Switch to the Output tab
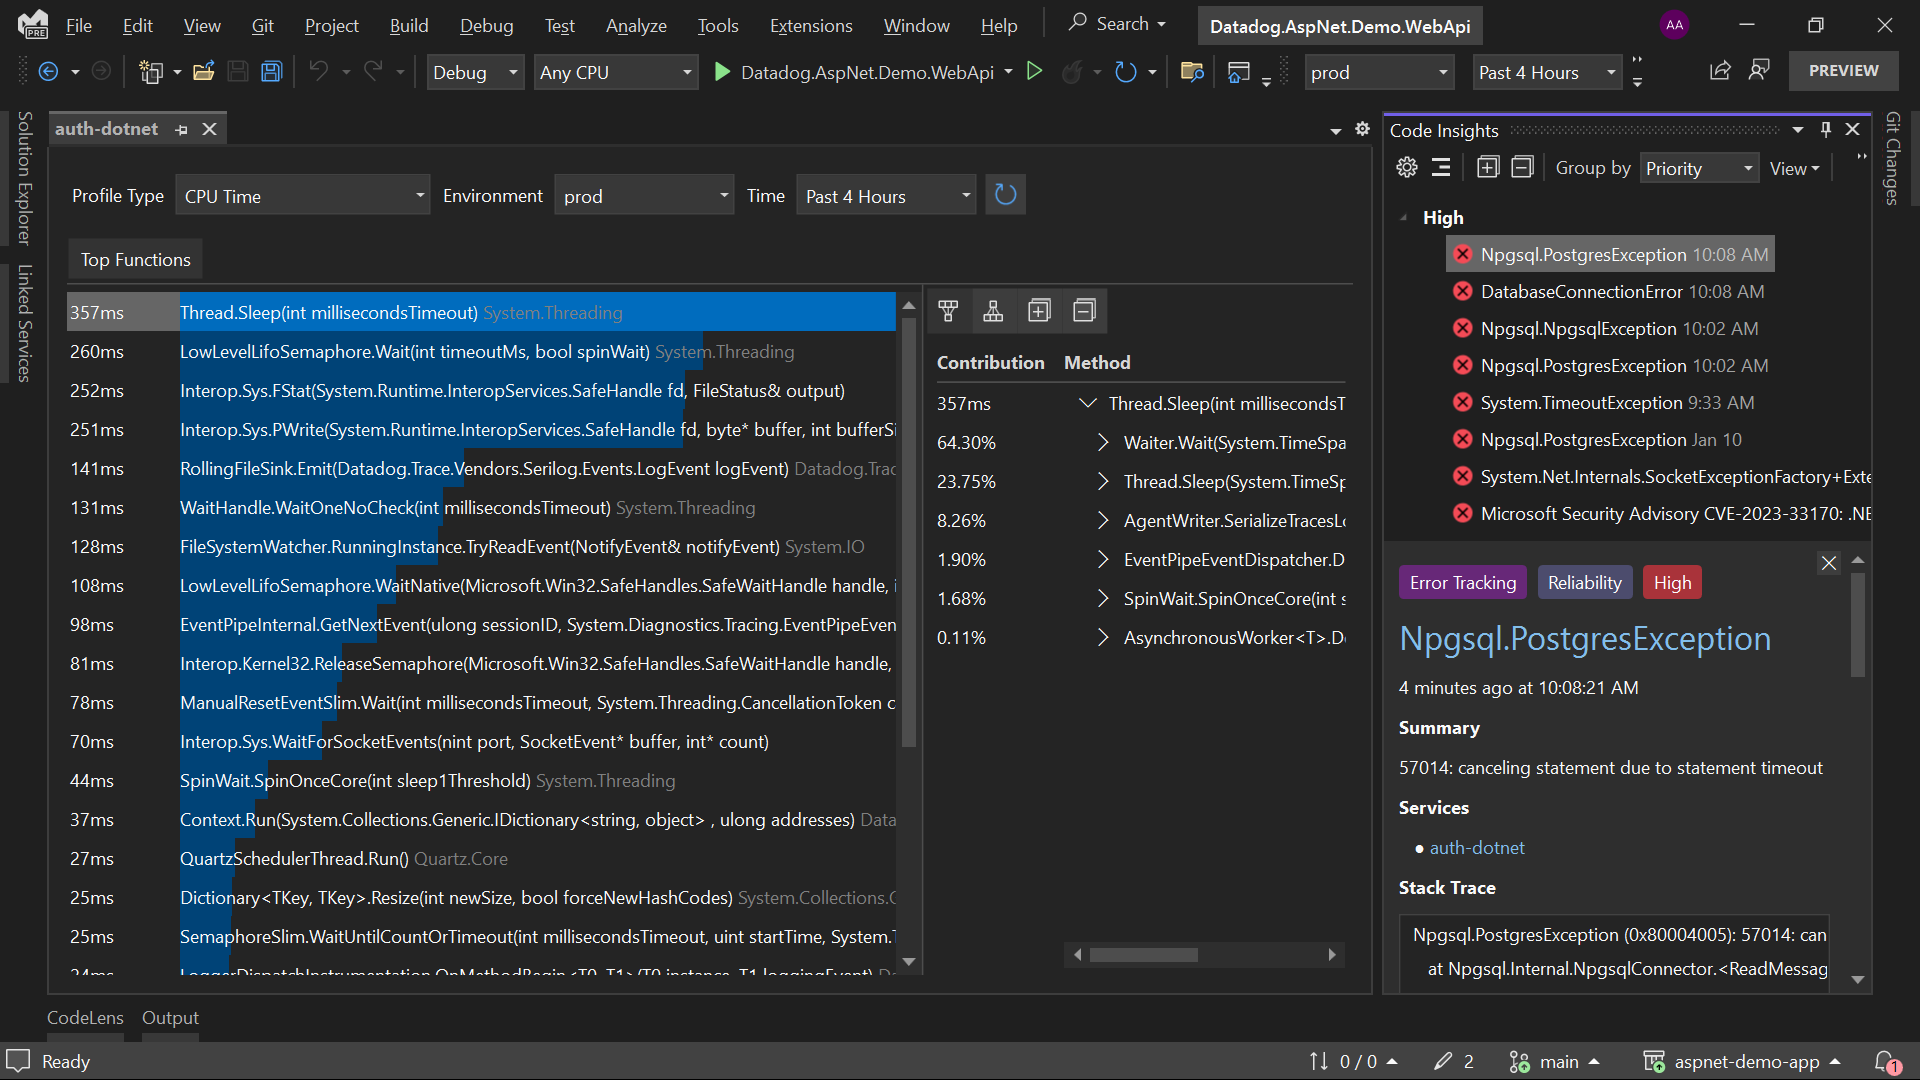 coord(170,1017)
